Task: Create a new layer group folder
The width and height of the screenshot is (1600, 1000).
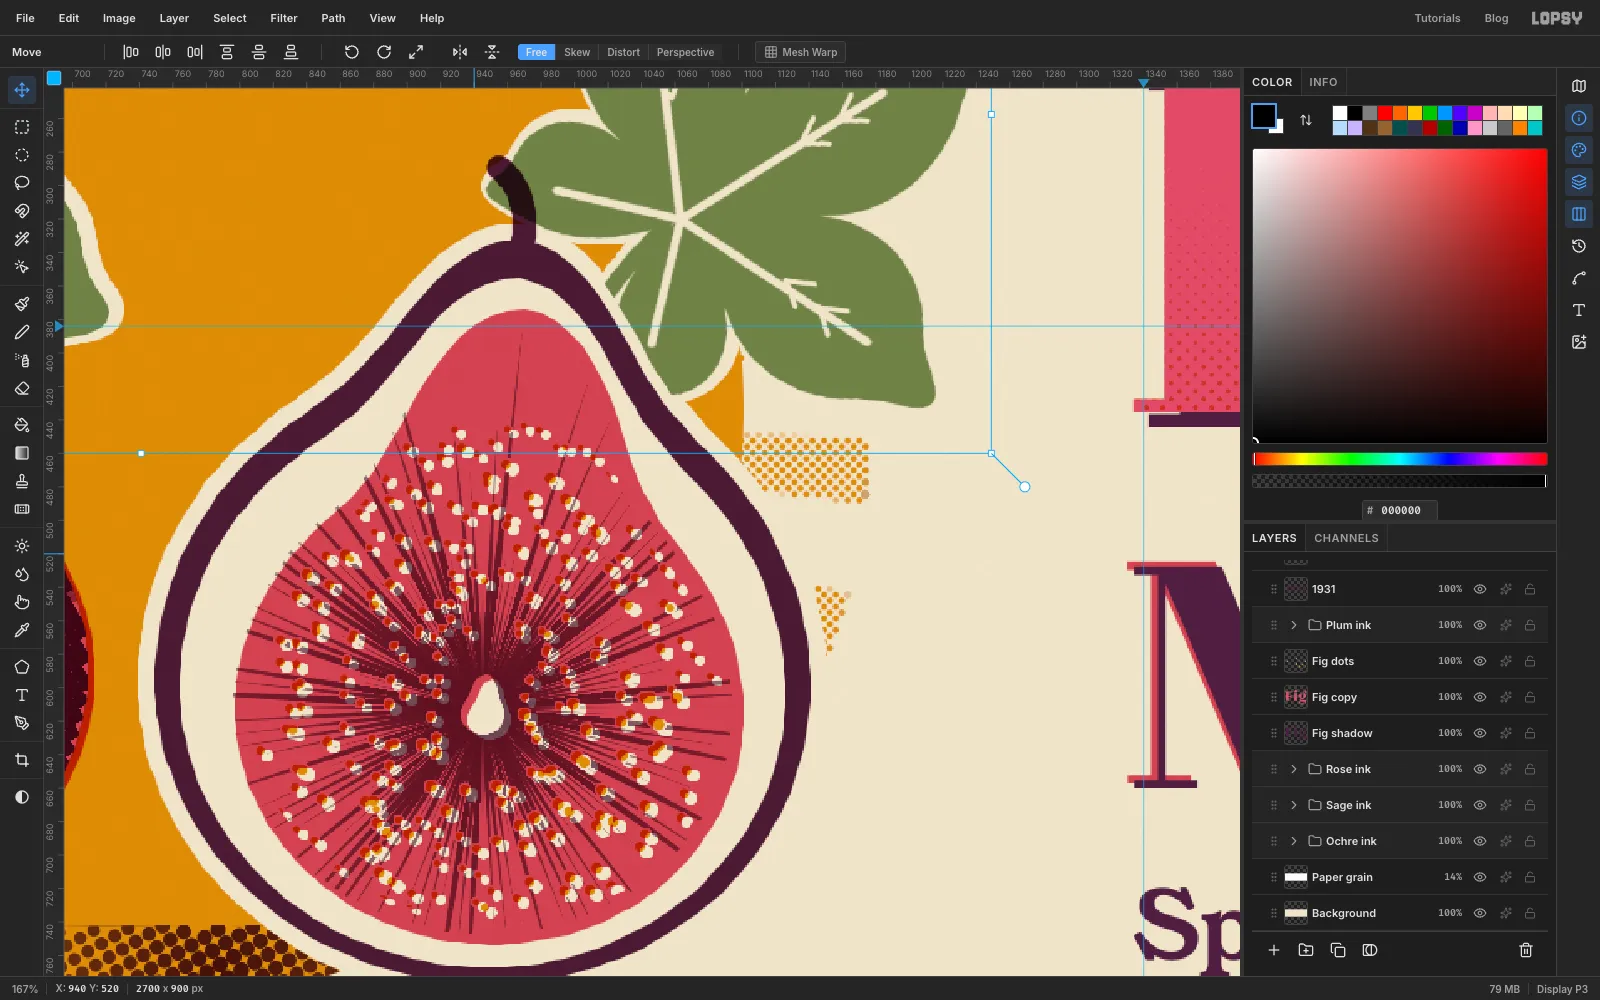Action: 1306,950
